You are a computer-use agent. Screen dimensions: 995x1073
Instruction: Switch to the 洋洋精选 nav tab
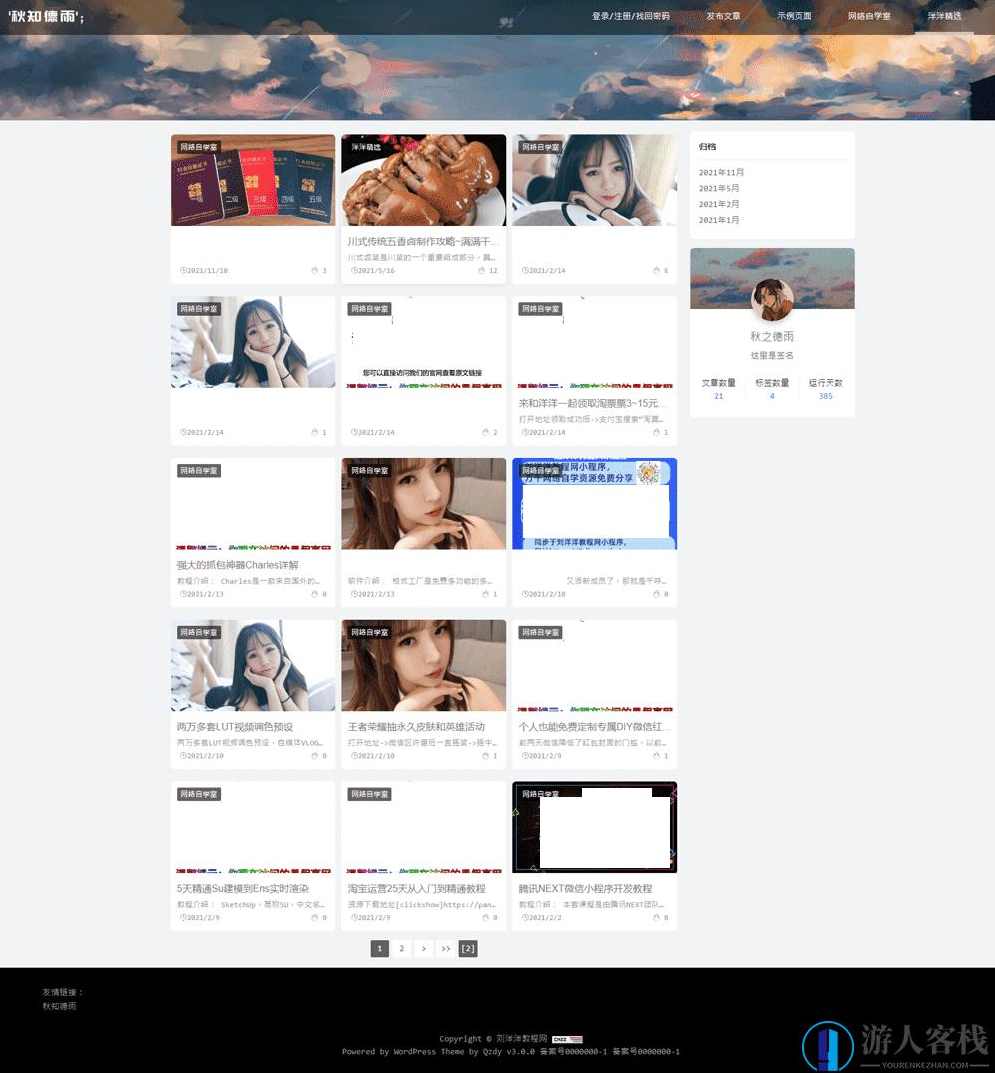click(944, 16)
